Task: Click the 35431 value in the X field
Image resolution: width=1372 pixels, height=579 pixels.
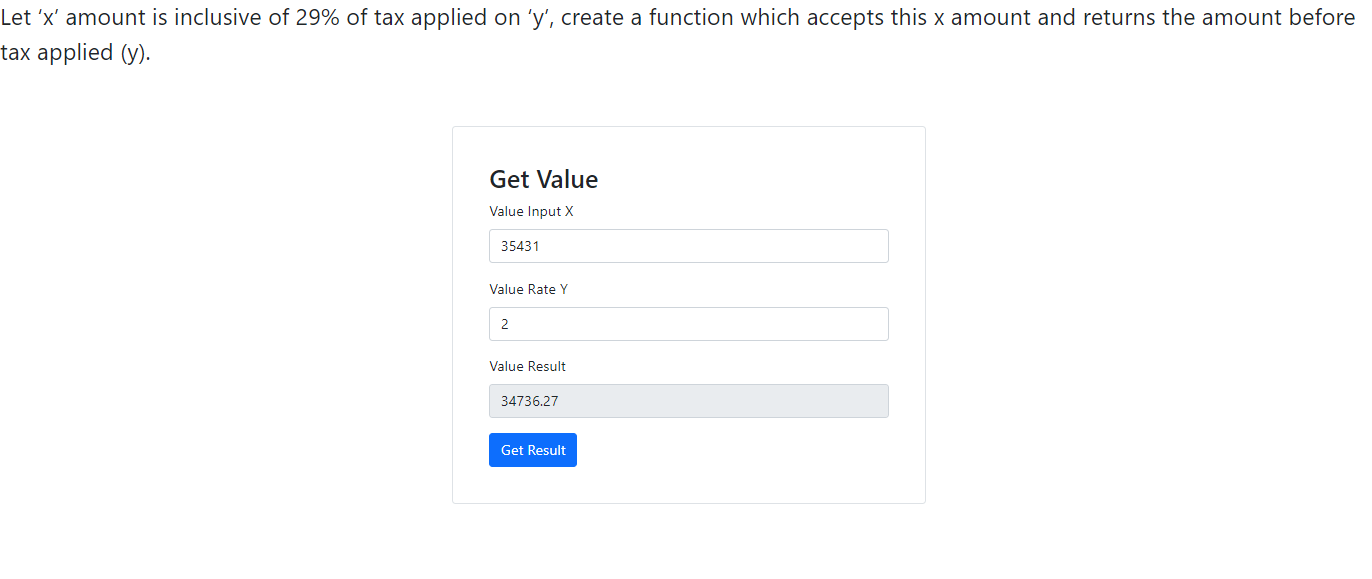Action: 520,246
